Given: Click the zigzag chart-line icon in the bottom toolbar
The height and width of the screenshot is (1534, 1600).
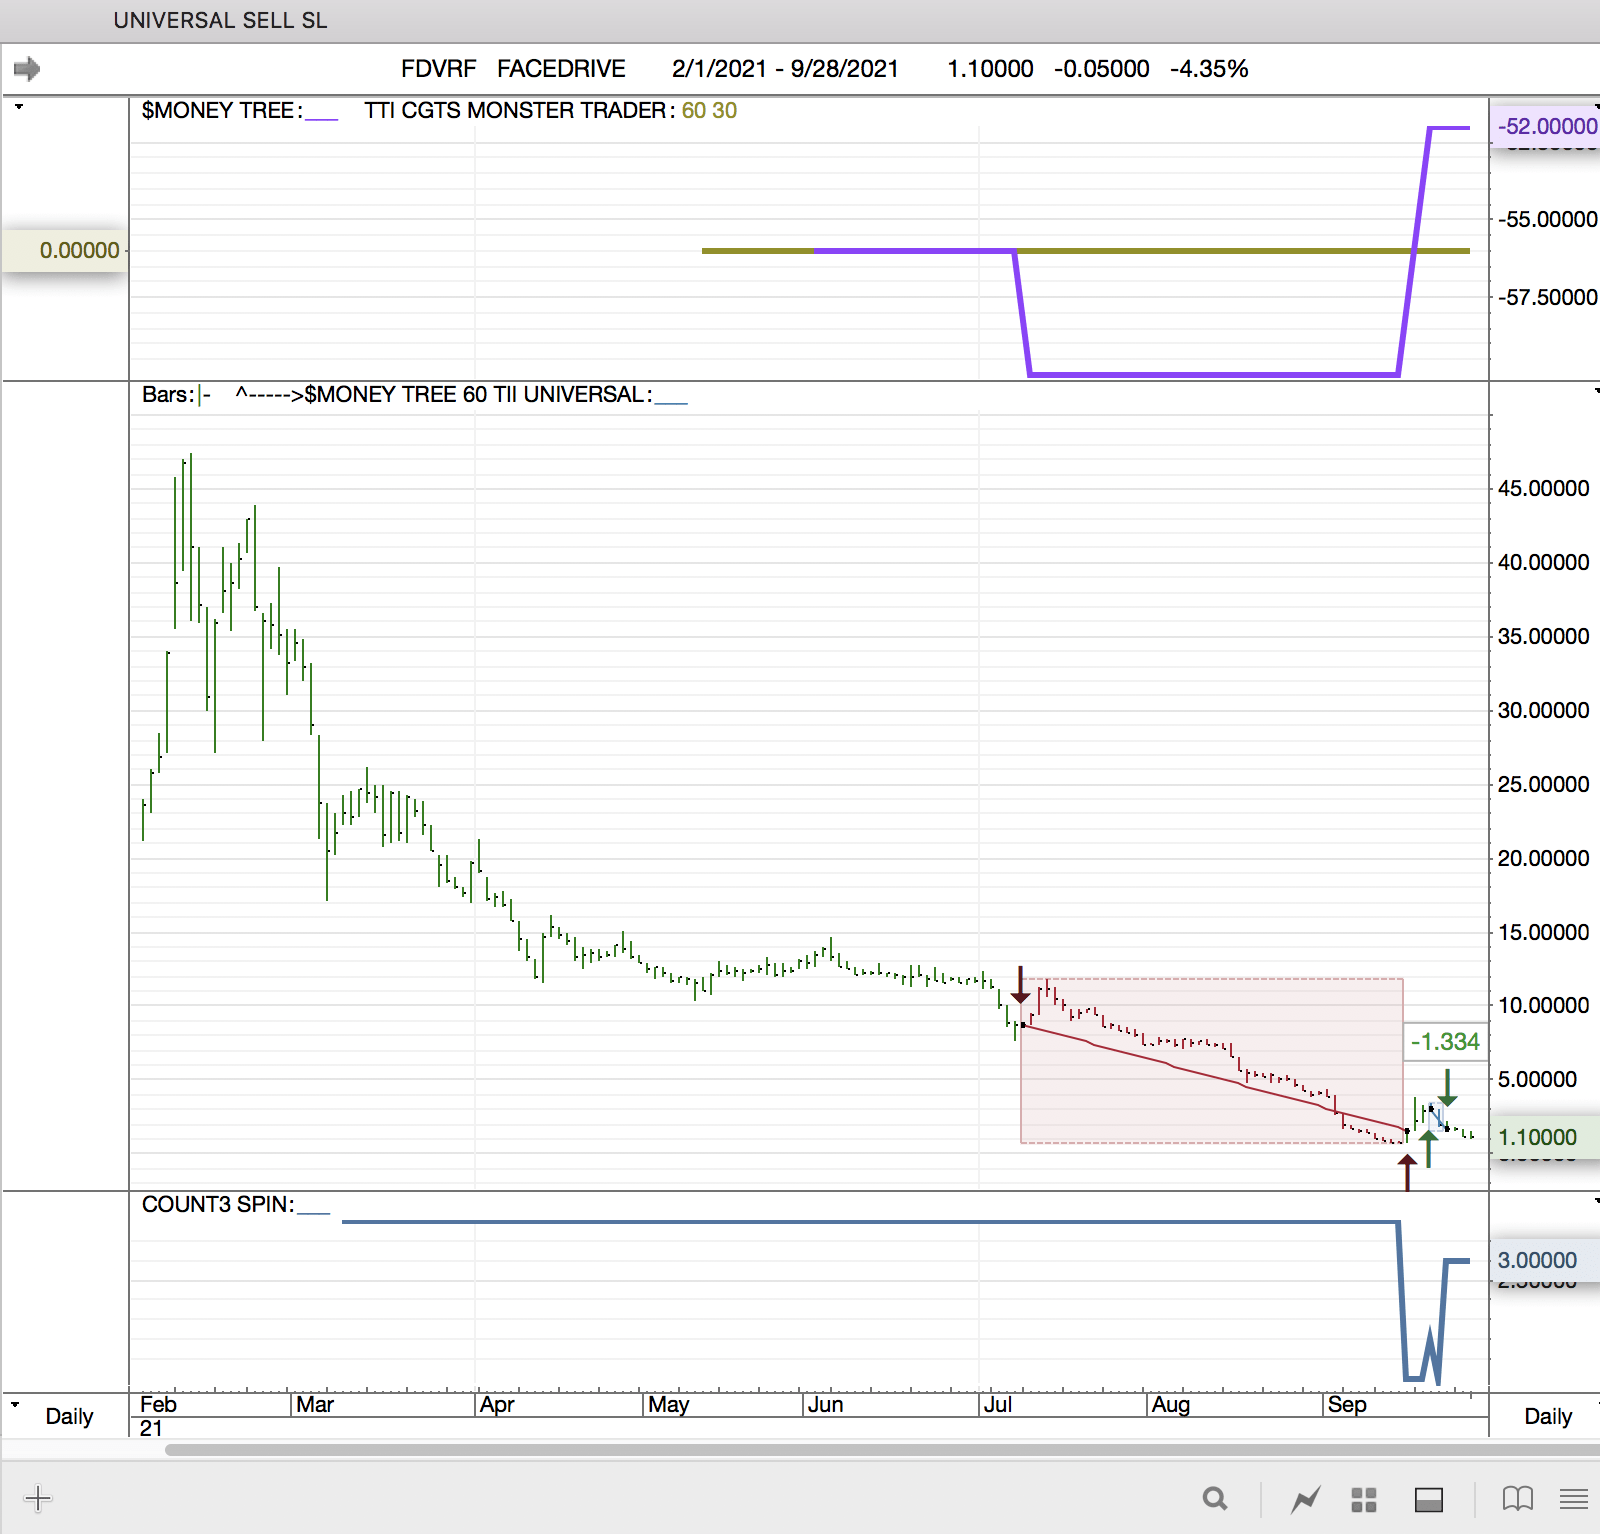Looking at the screenshot, I should point(1305,1499).
